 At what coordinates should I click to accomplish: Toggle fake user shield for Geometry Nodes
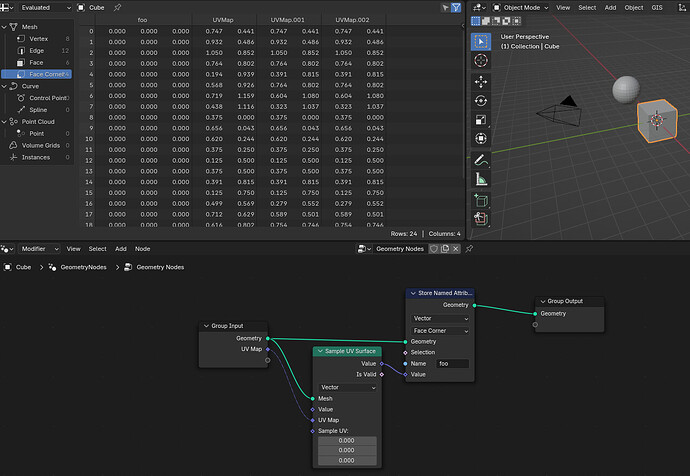pos(434,249)
